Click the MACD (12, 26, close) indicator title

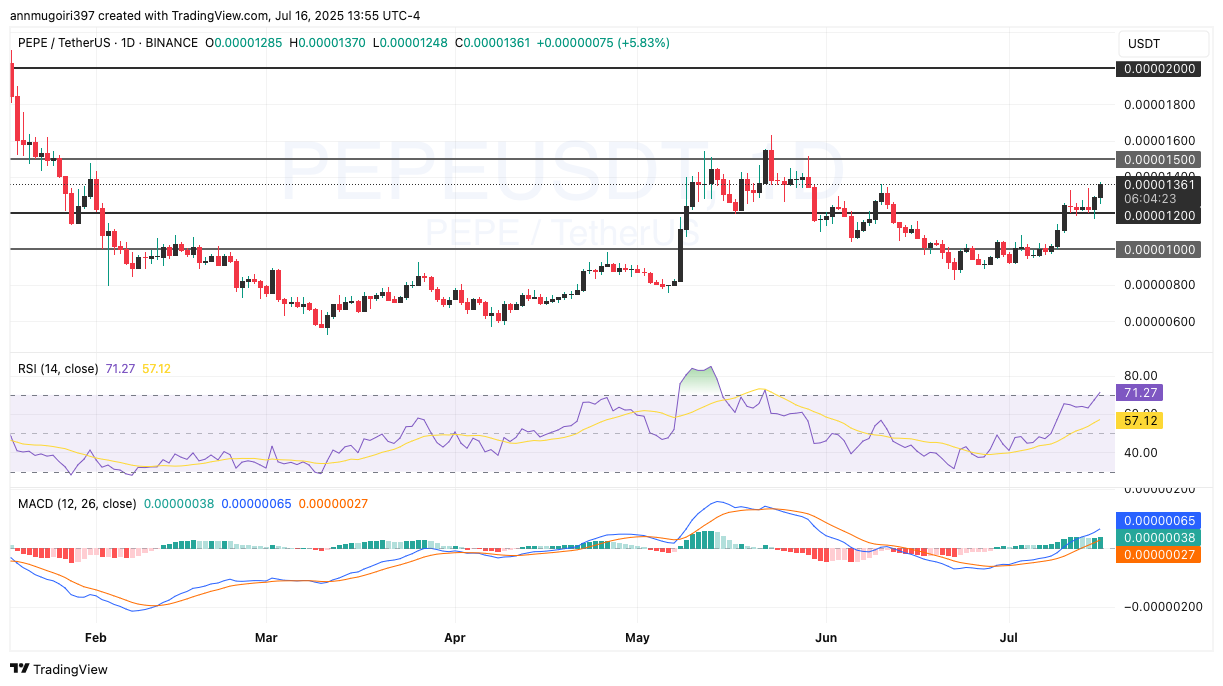[x=77, y=503]
